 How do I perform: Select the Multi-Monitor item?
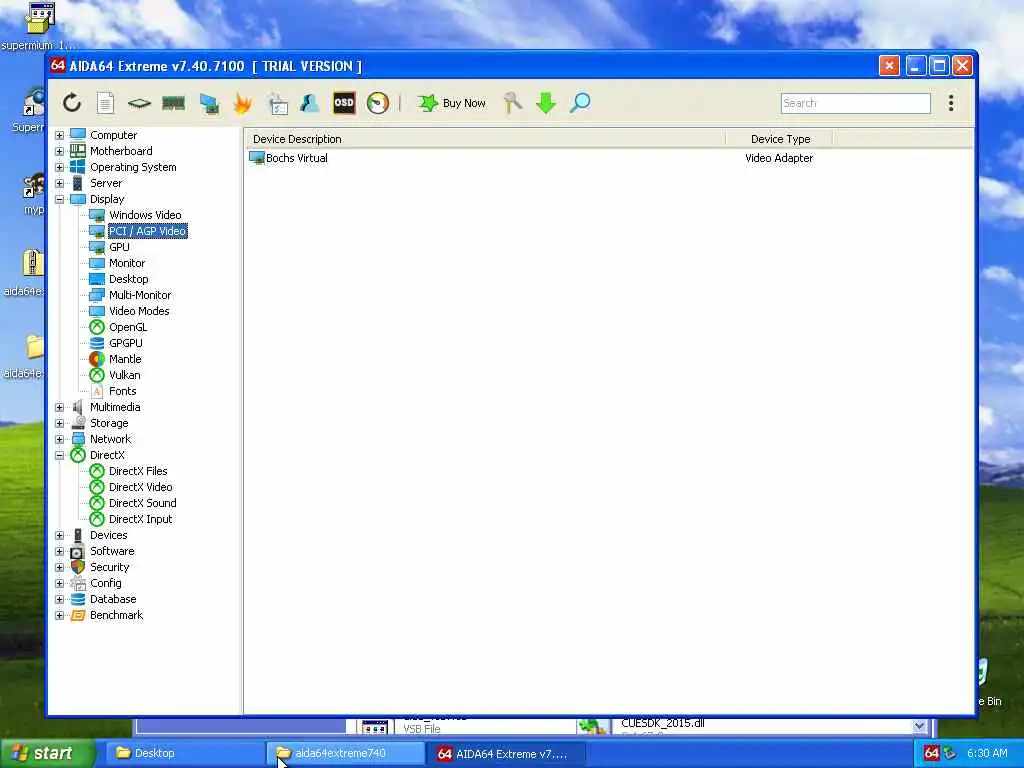(x=140, y=295)
